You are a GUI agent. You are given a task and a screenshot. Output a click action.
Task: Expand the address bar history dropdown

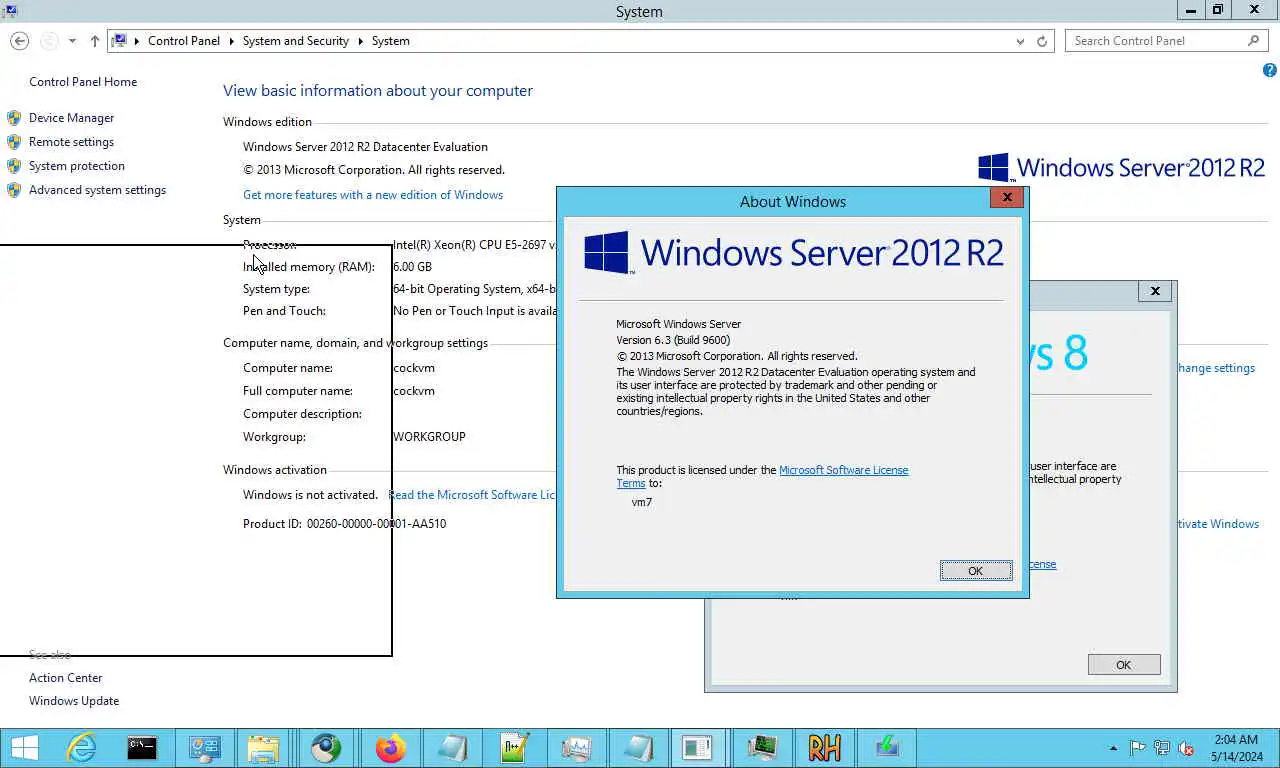pyautogui.click(x=1020, y=41)
